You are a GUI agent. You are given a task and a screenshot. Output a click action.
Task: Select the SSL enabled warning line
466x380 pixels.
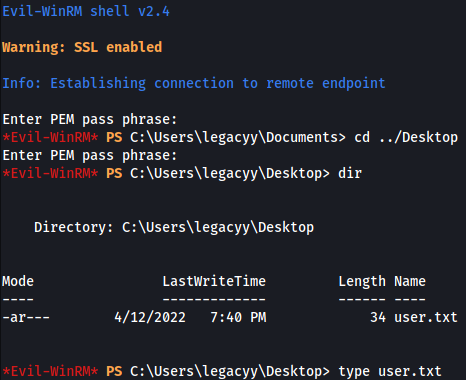(x=82, y=47)
